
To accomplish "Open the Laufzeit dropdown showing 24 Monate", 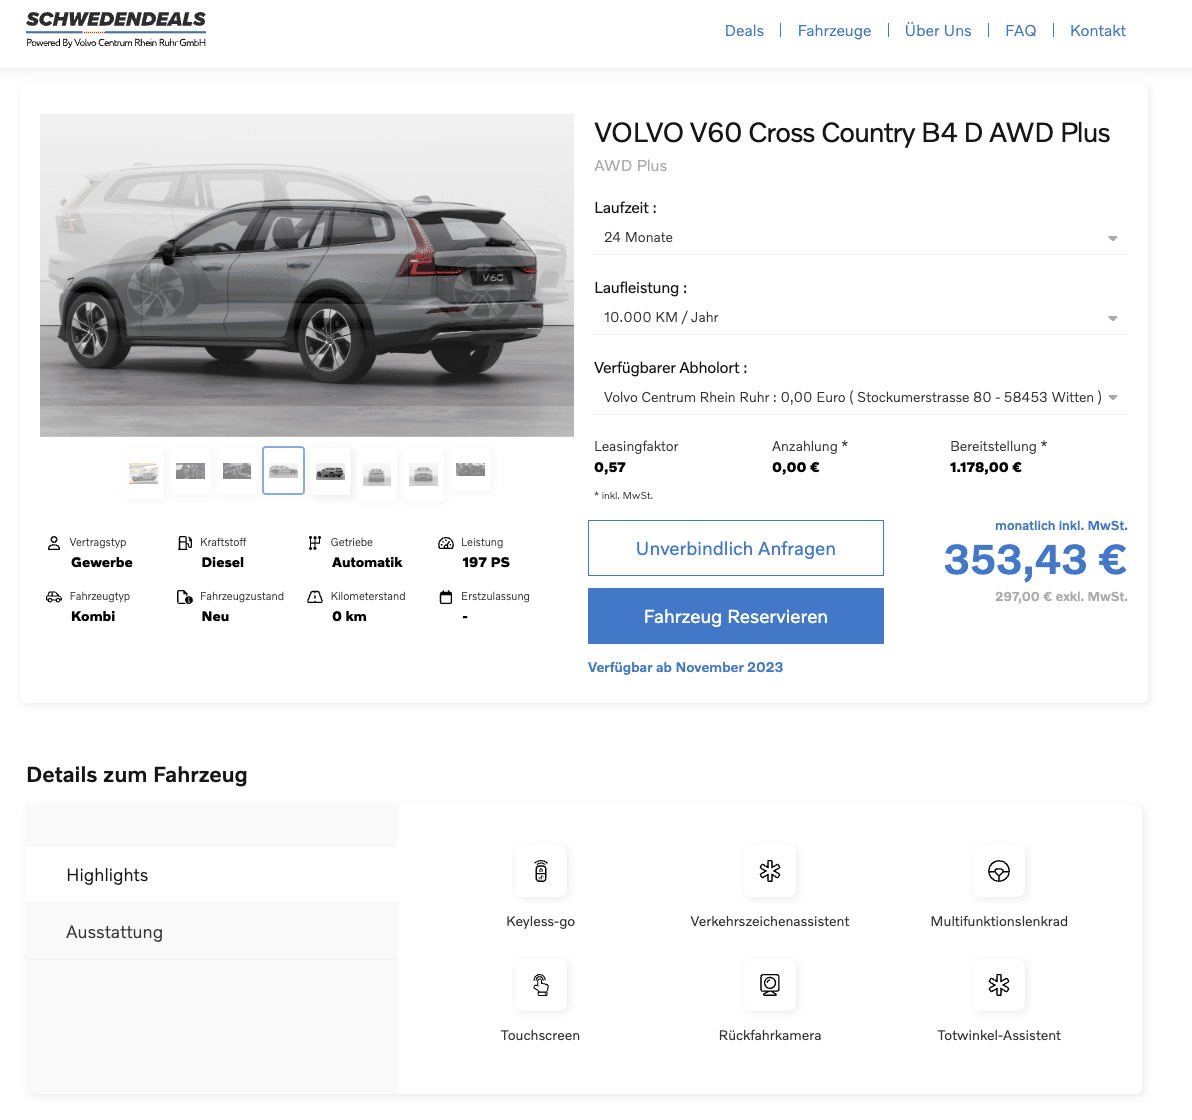I will click(861, 238).
